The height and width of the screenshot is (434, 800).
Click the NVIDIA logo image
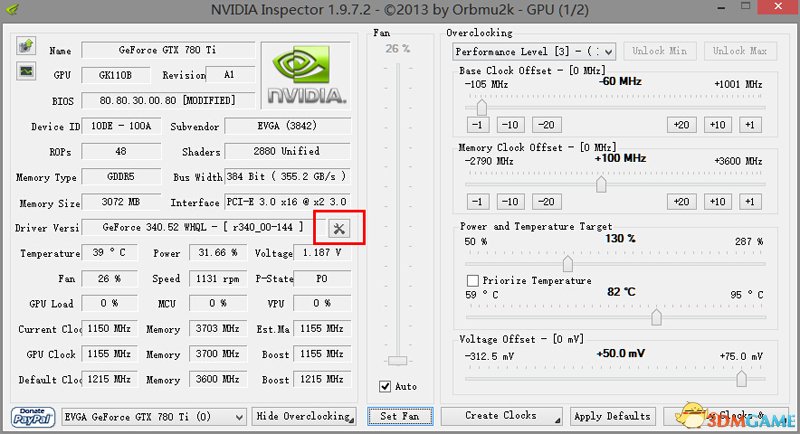306,75
